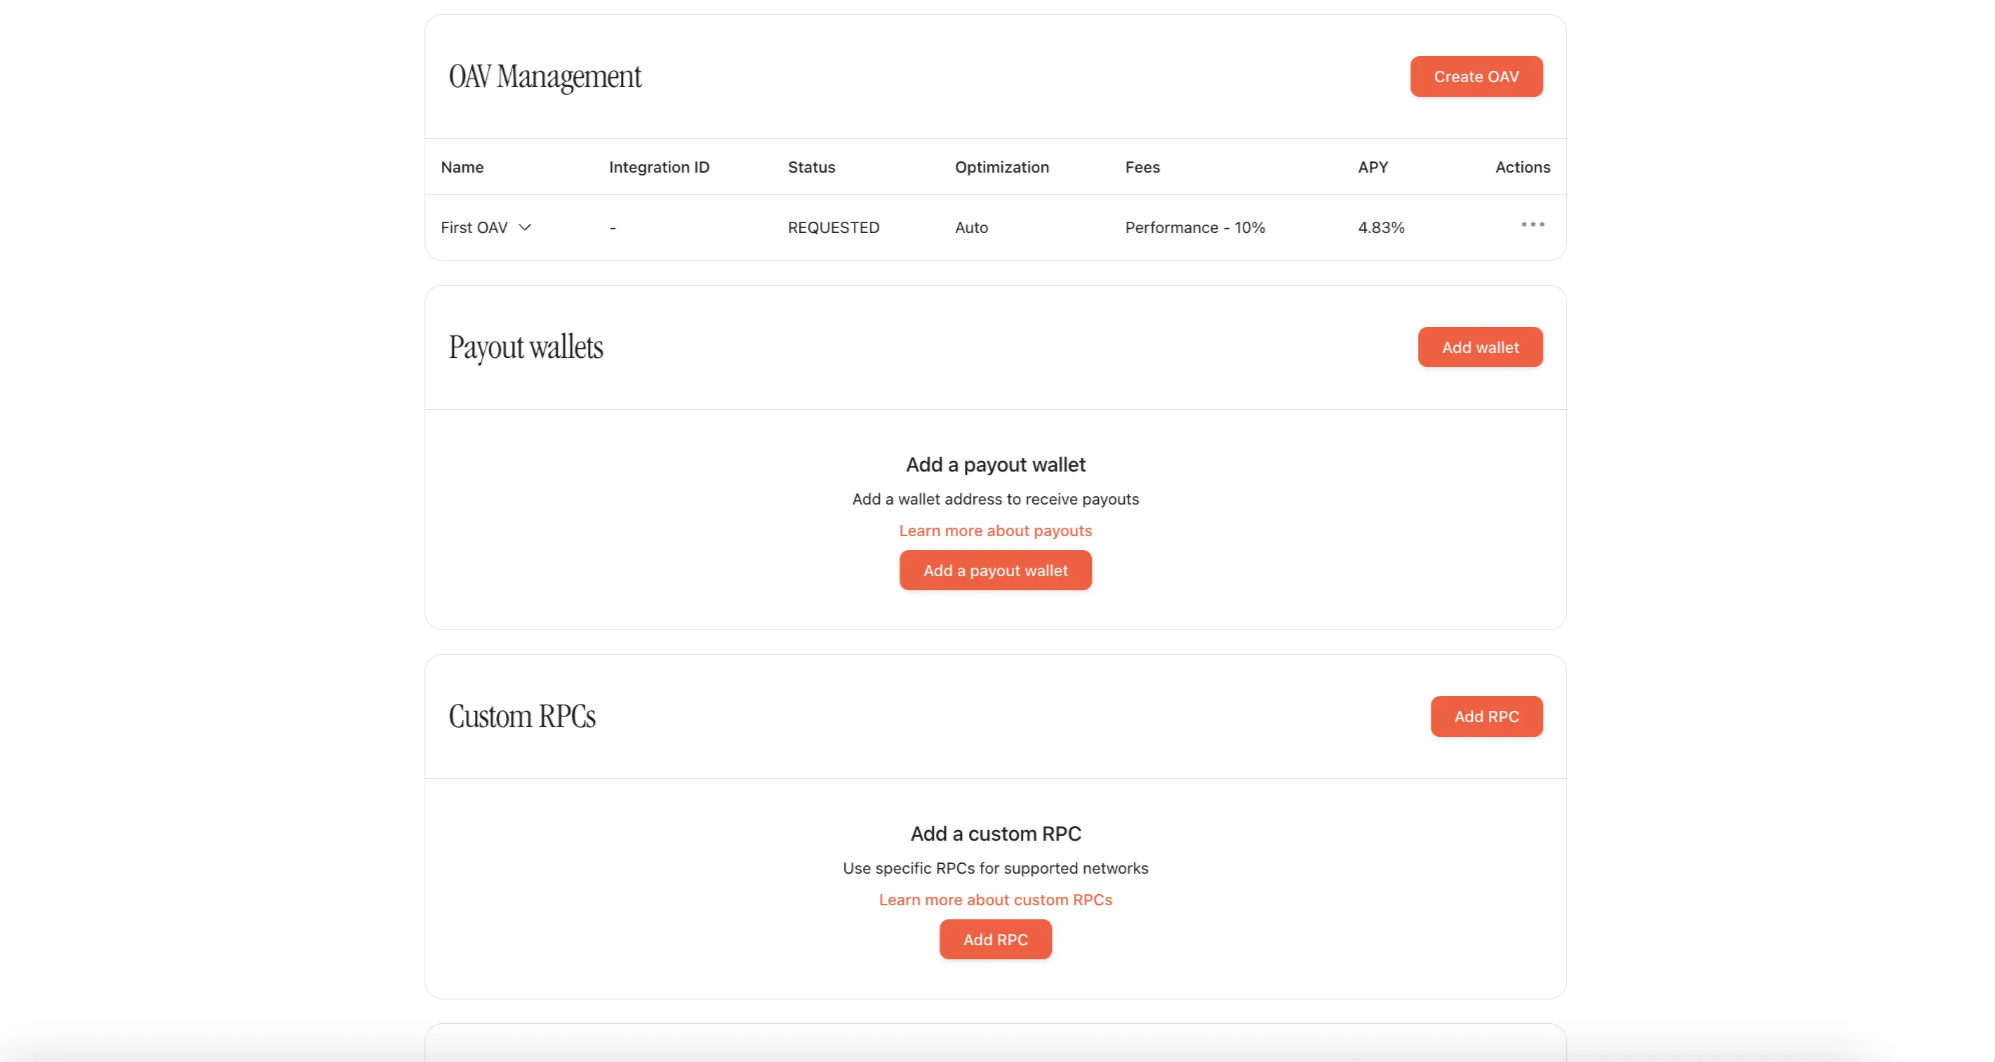Viewport: 1995px width, 1062px height.
Task: Click the Add wallet button
Action: click(1480, 348)
